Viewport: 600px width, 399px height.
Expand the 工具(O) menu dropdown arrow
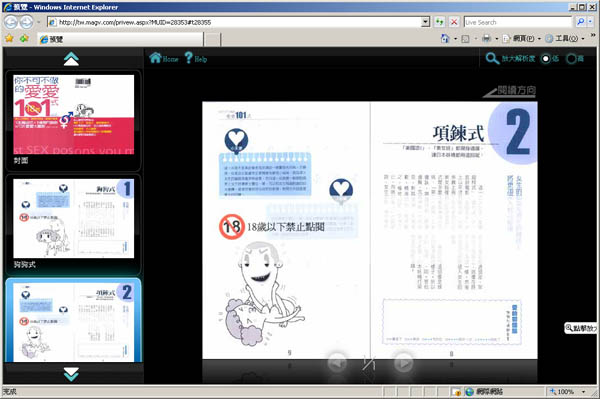(582, 39)
